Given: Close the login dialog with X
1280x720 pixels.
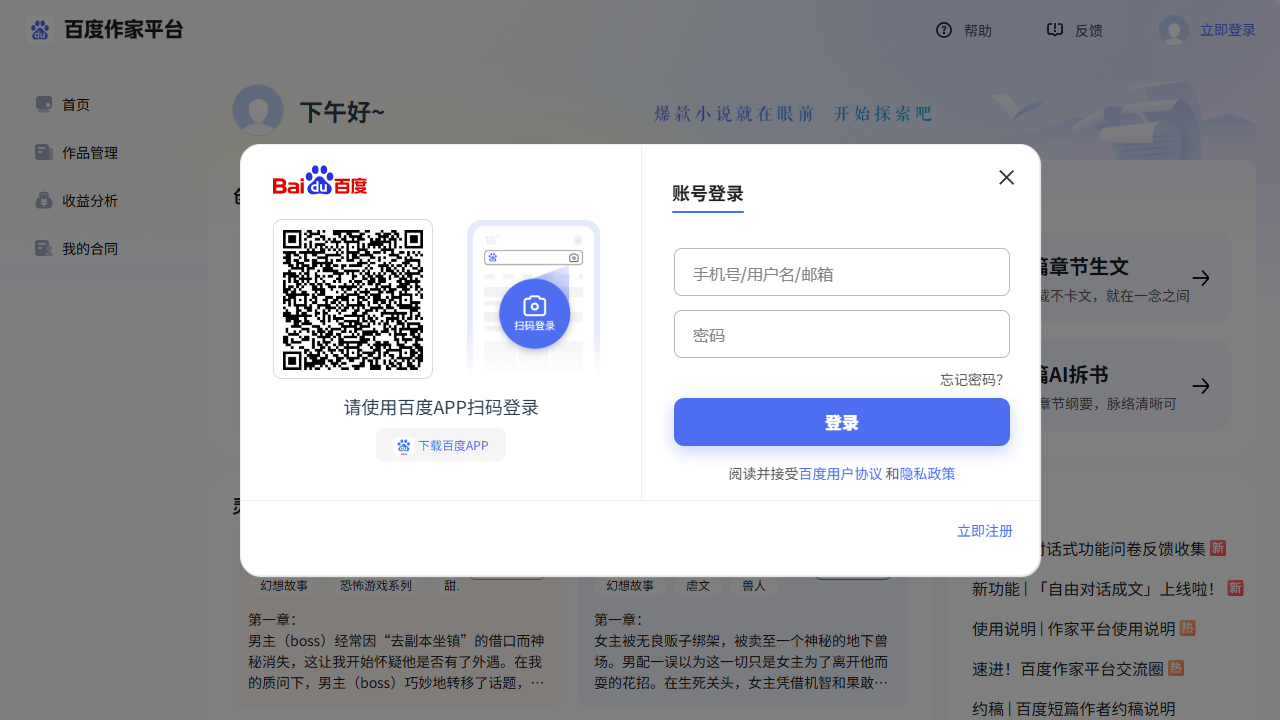Looking at the screenshot, I should (x=1006, y=177).
